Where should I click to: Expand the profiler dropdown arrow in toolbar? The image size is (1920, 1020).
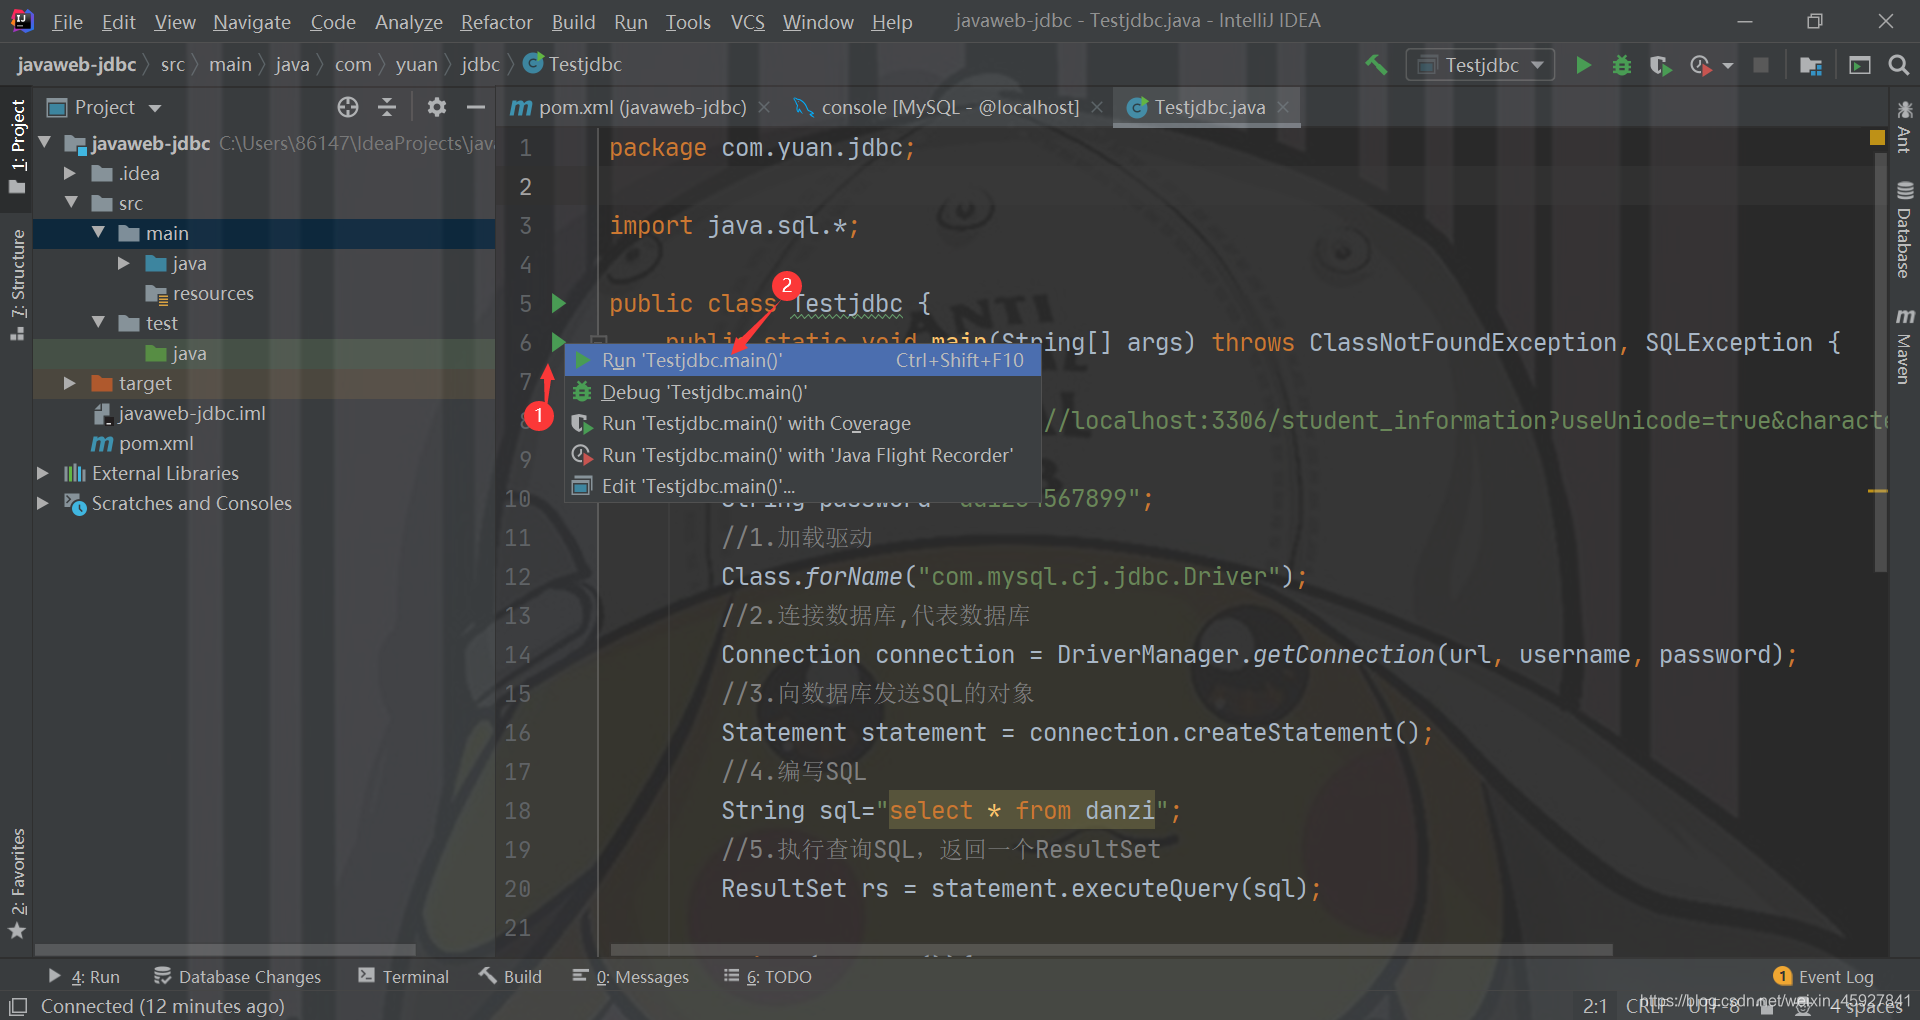tap(1728, 66)
